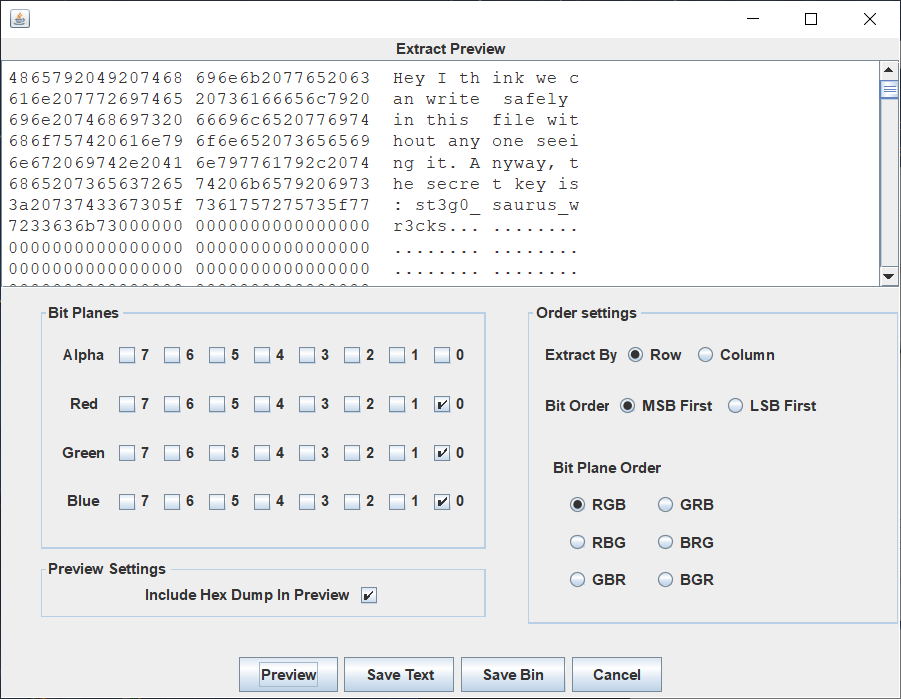Click decoded text 'he secre t key is'

(x=486, y=184)
